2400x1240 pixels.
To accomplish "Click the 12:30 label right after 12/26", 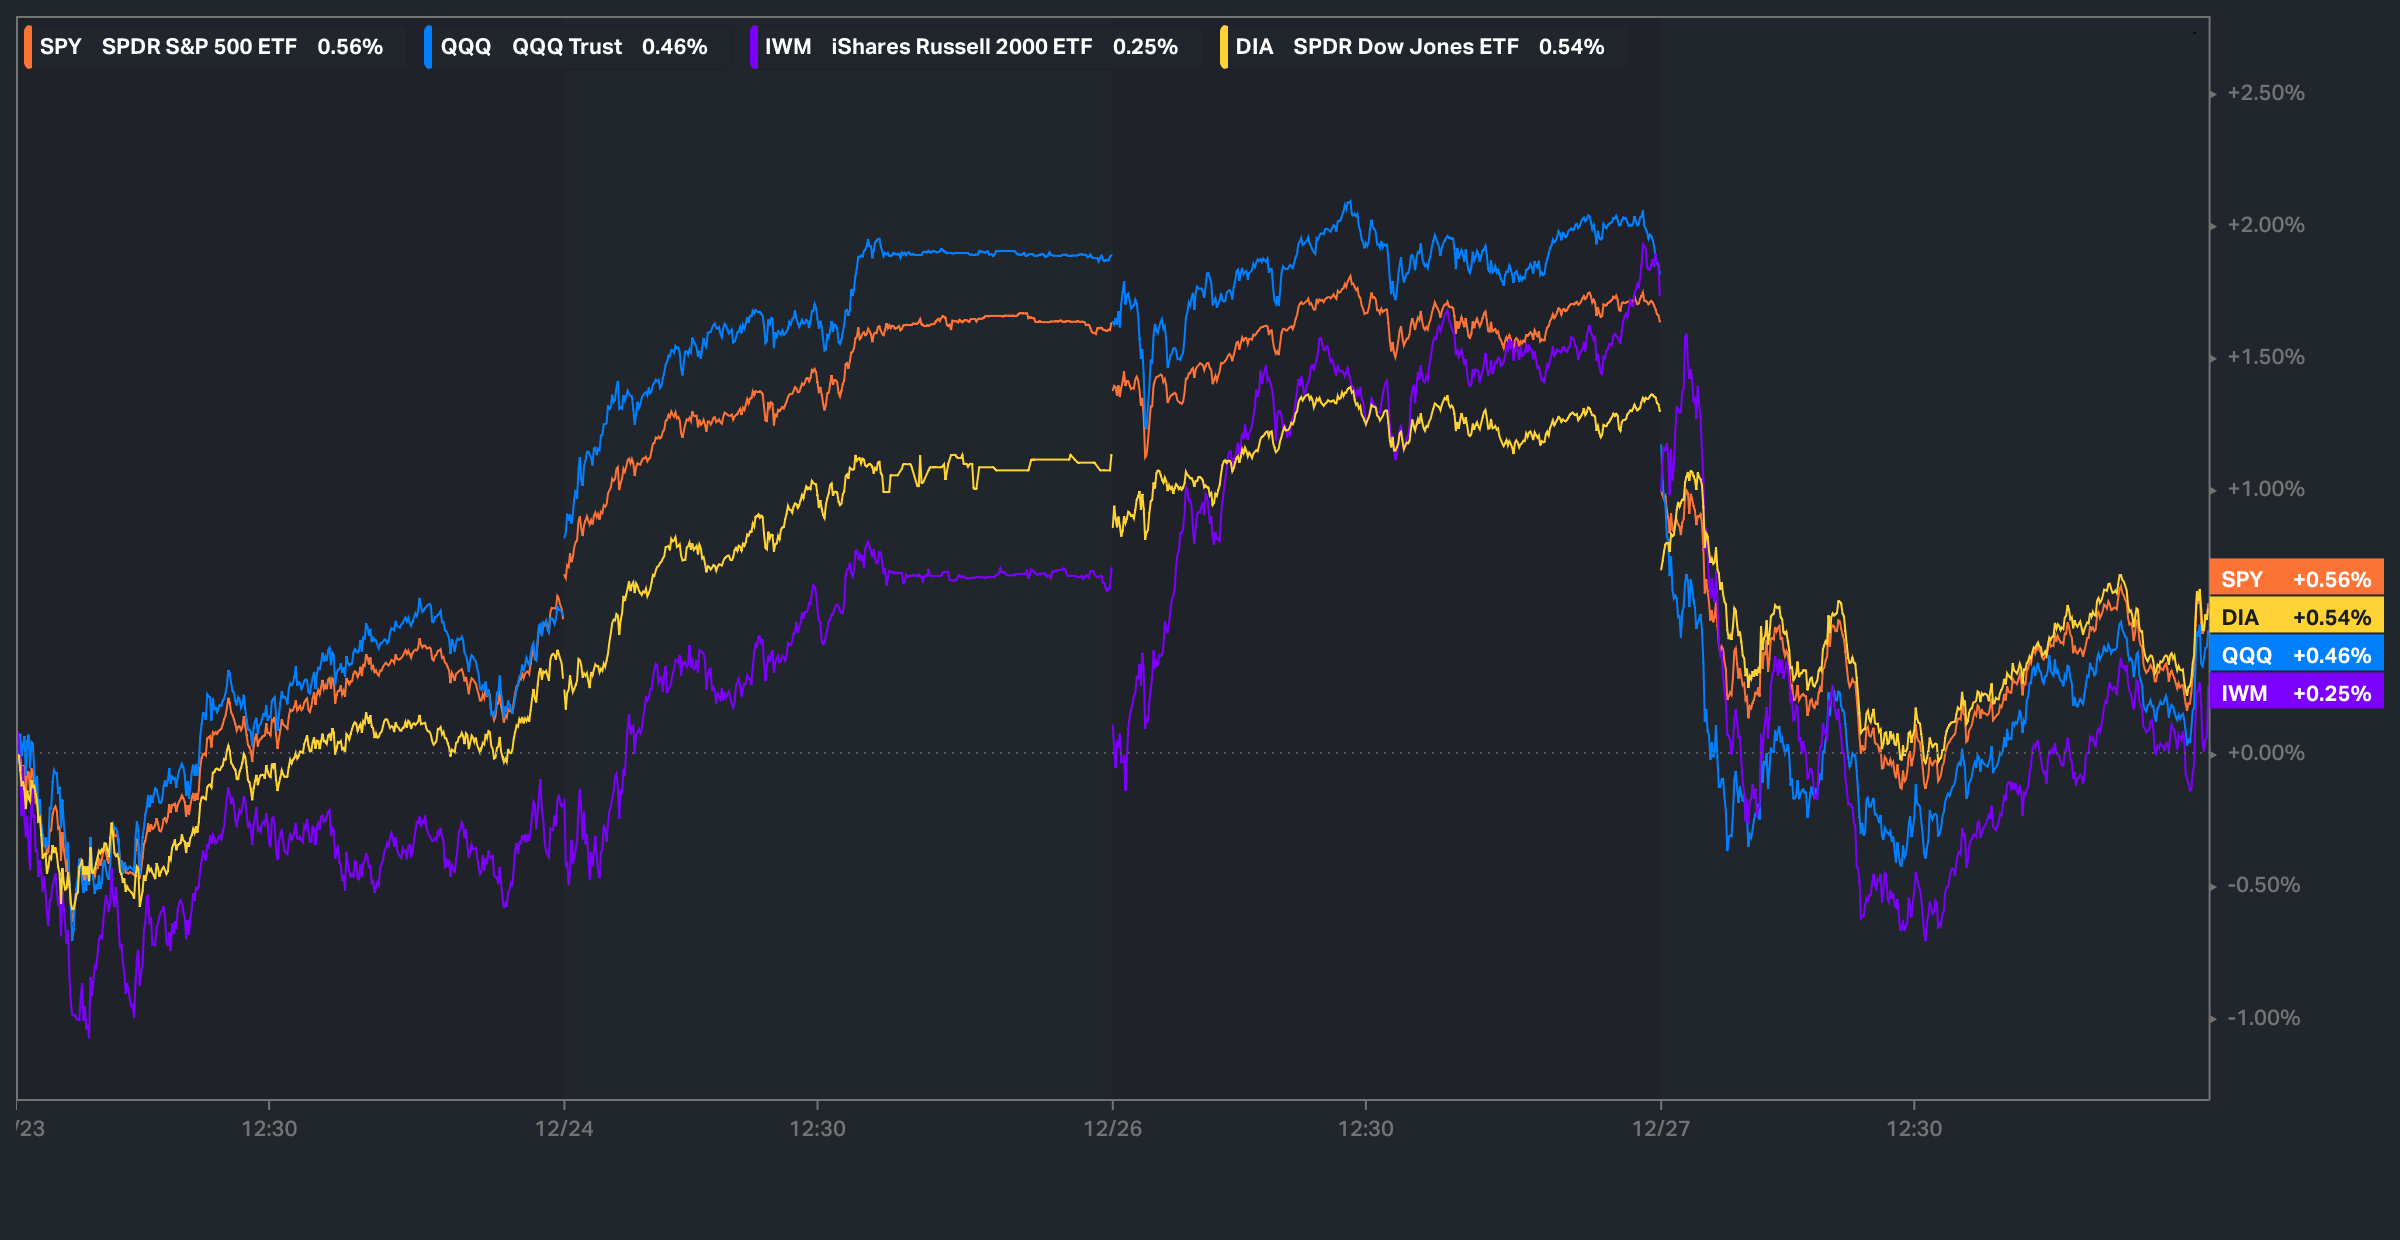I will pos(1365,1128).
